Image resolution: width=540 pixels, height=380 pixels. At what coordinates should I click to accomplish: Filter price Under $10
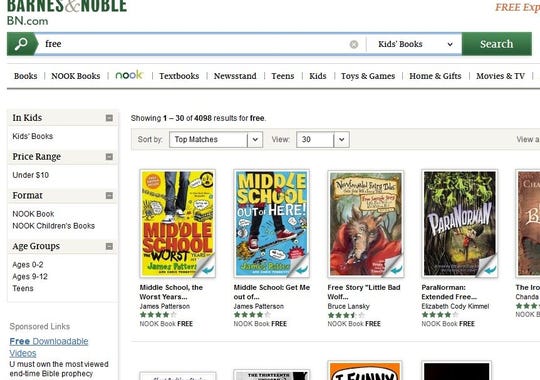pos(31,175)
